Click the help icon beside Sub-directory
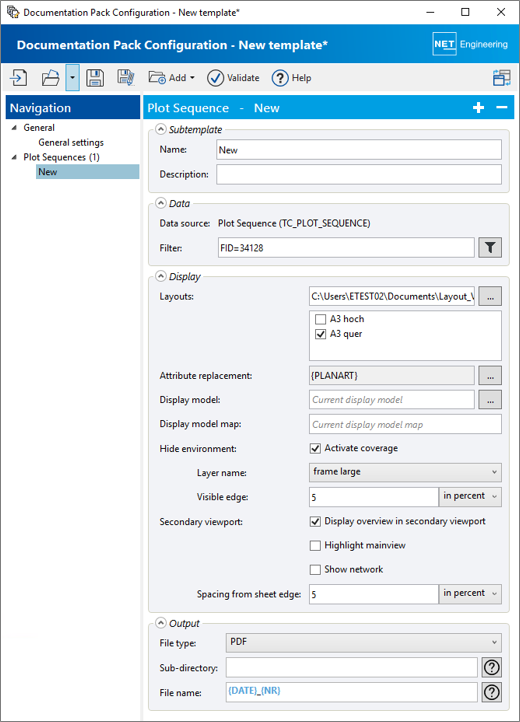 (491, 667)
